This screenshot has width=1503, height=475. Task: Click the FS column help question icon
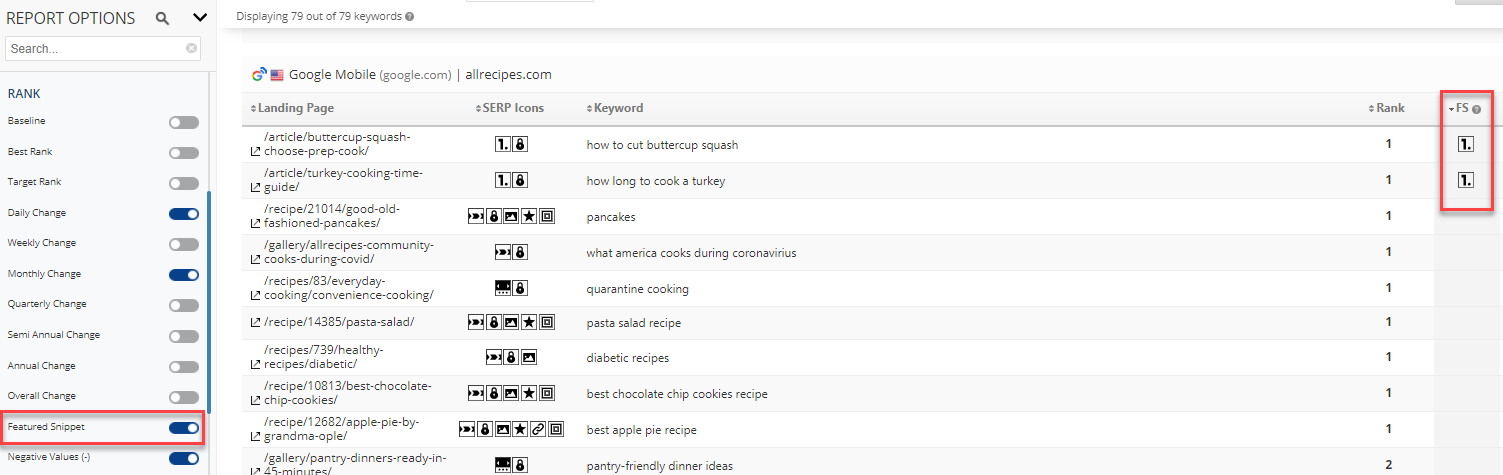click(1476, 109)
